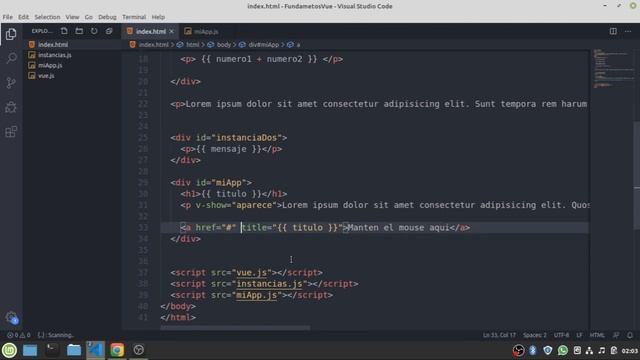640x360 pixels.
Task: Click the Scanning status bar item
Action: point(56,335)
